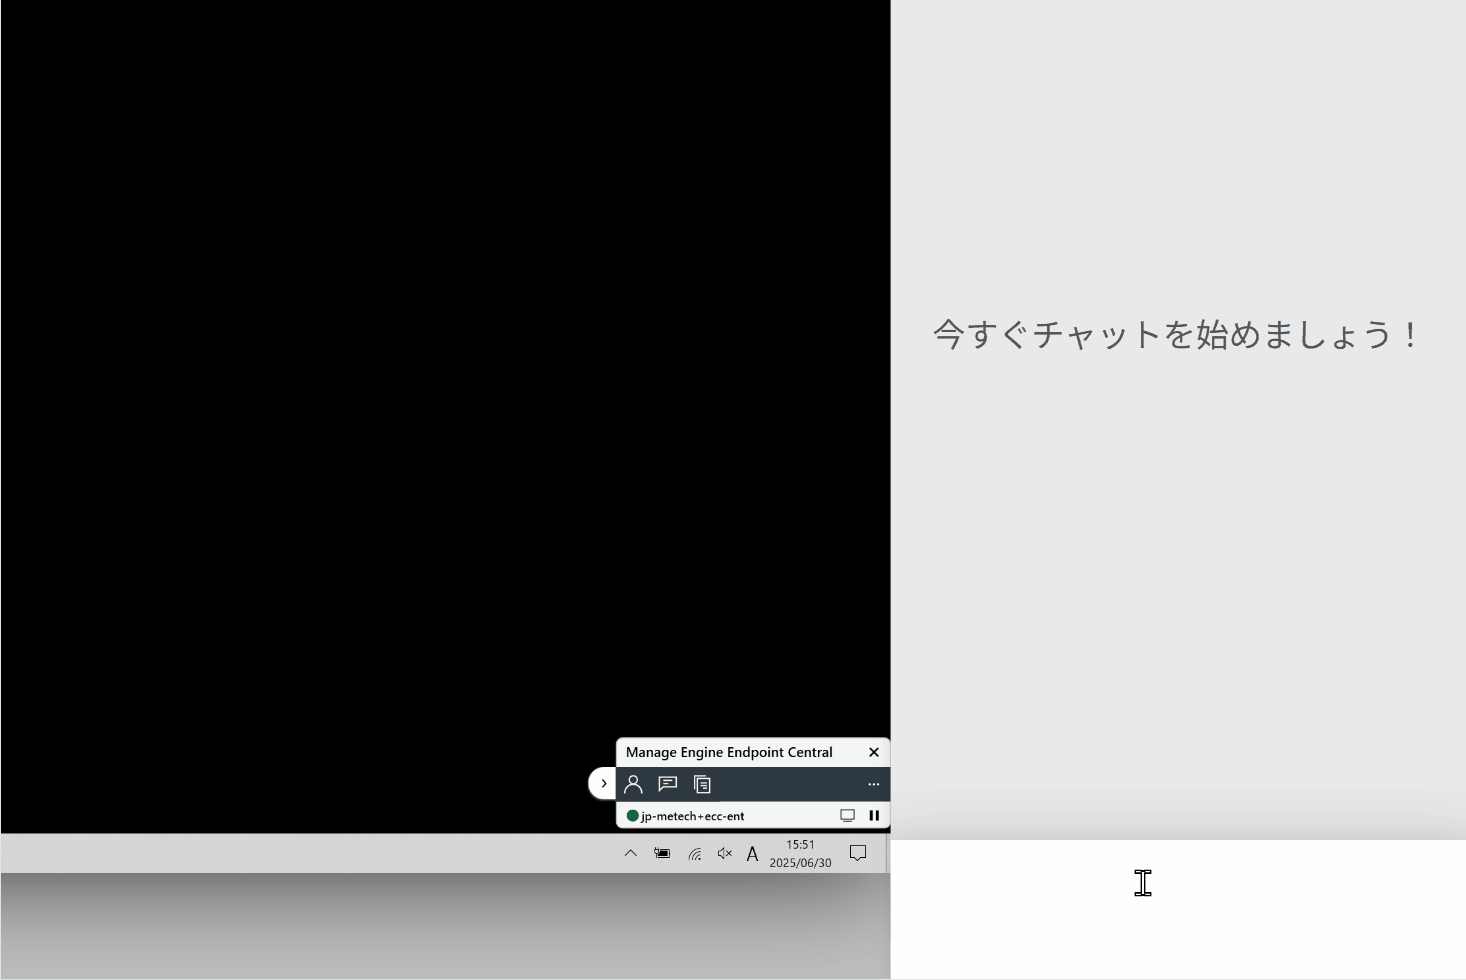
Task: Select the jp-metech+ecc-ent session label
Action: pos(693,816)
